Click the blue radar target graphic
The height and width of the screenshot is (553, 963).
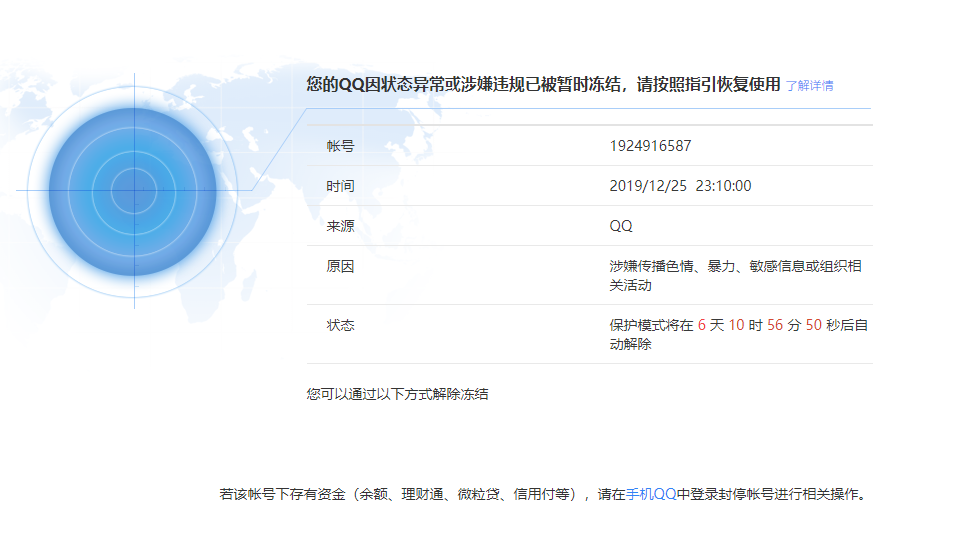pyautogui.click(x=133, y=192)
